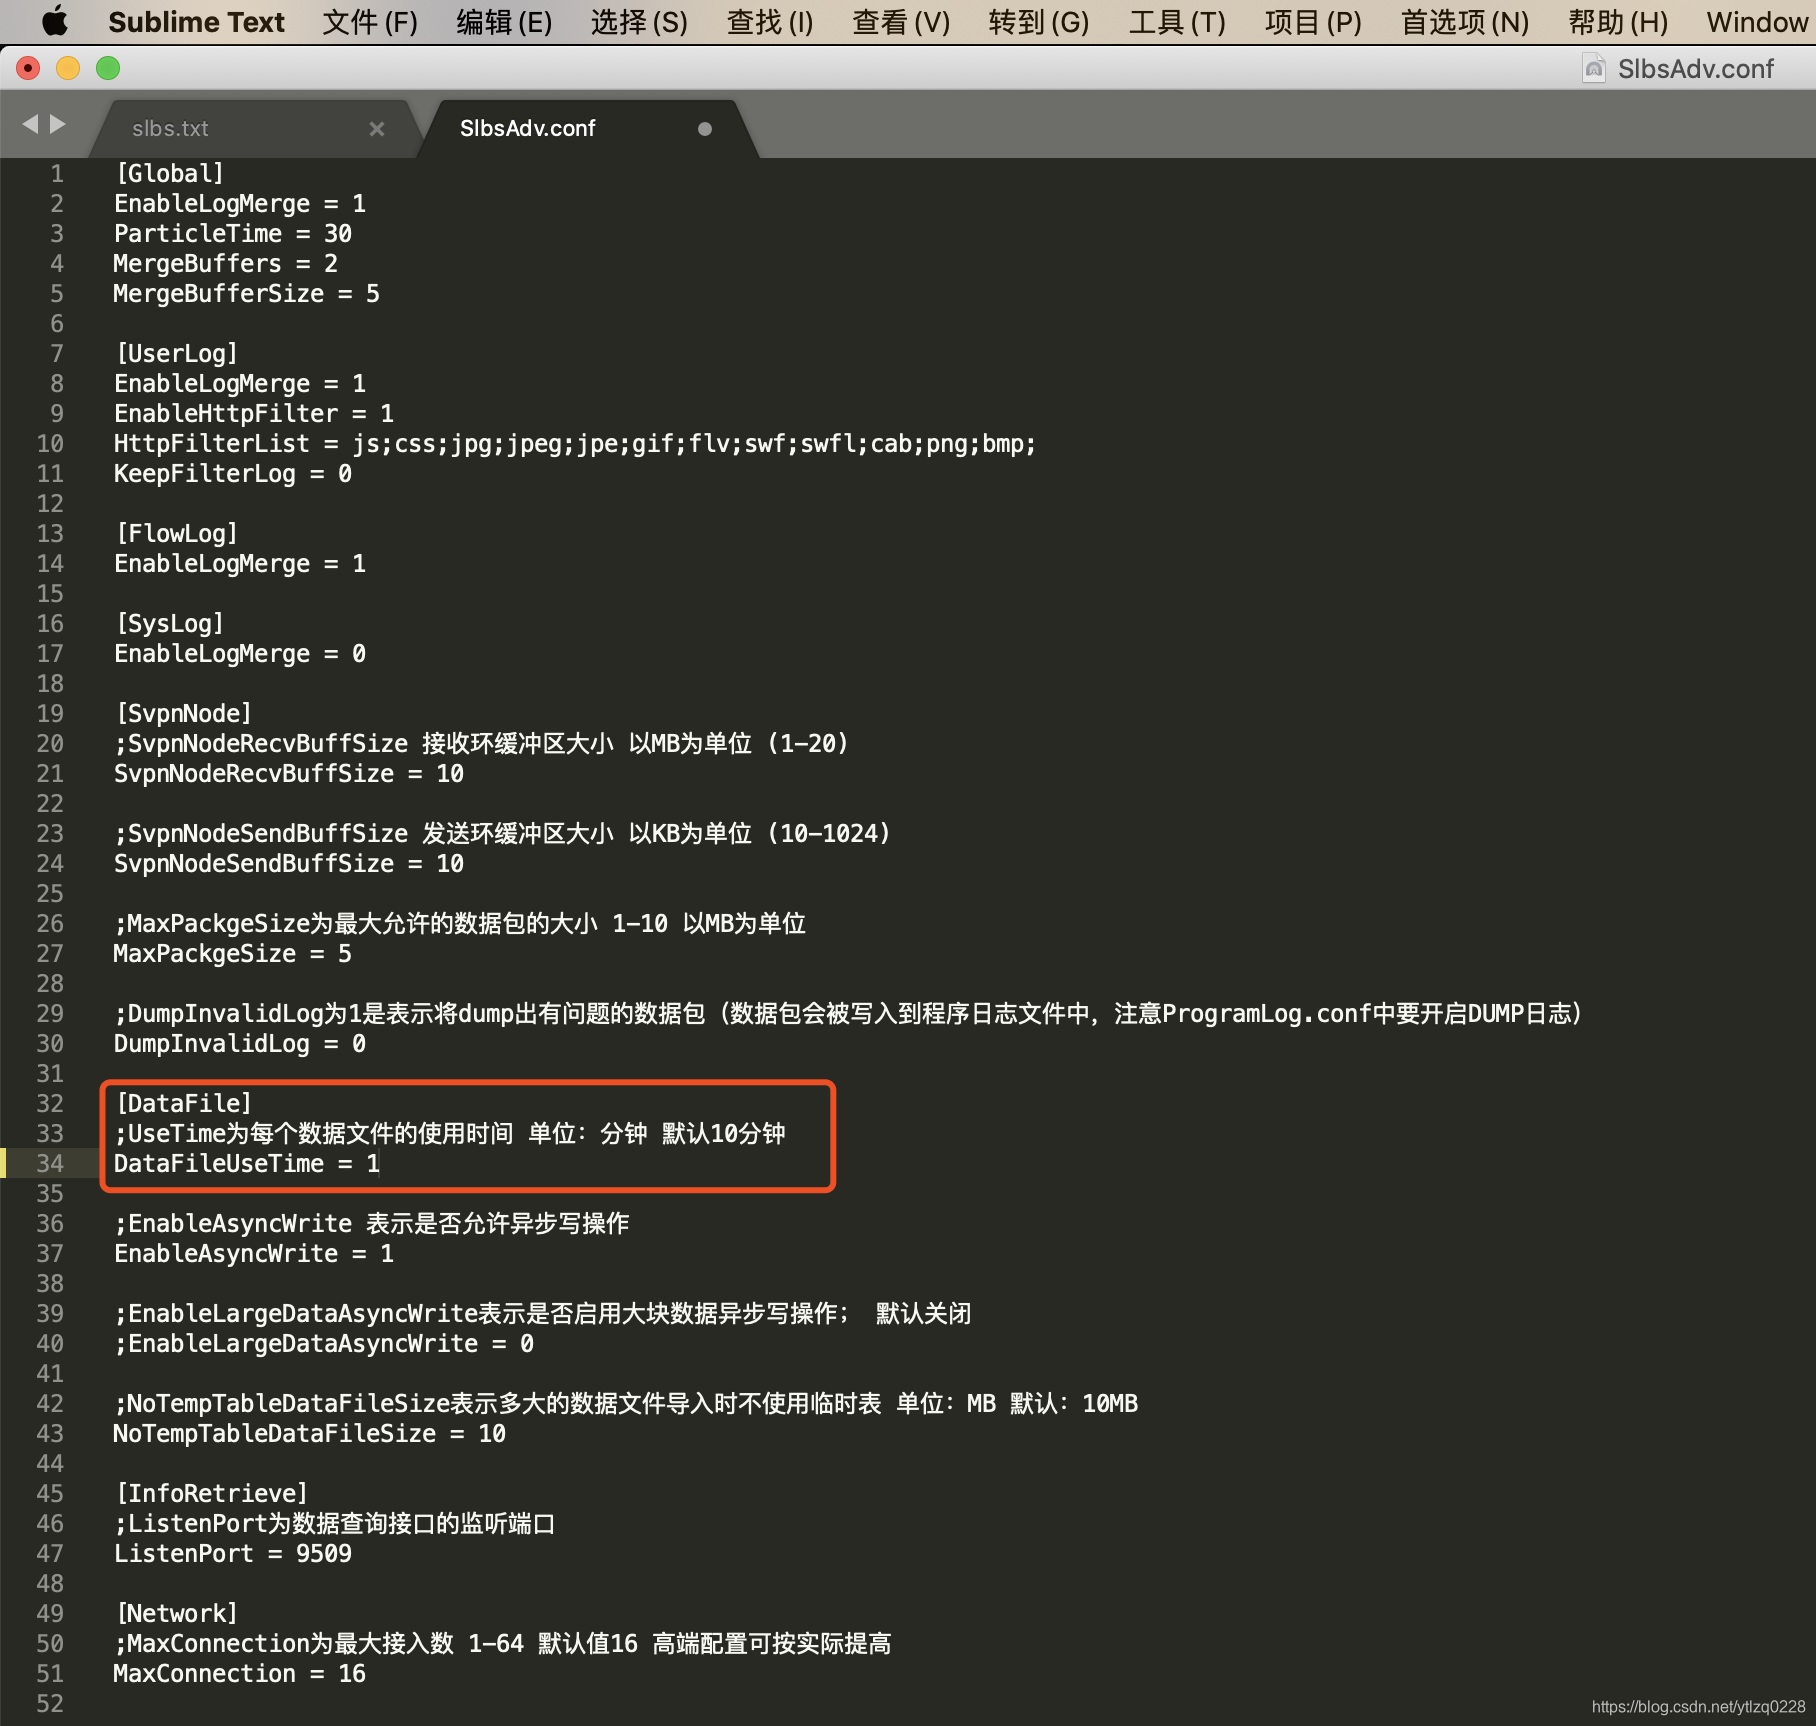Click the ';UseTime' comment line
1816x1726 pixels.
450,1133
